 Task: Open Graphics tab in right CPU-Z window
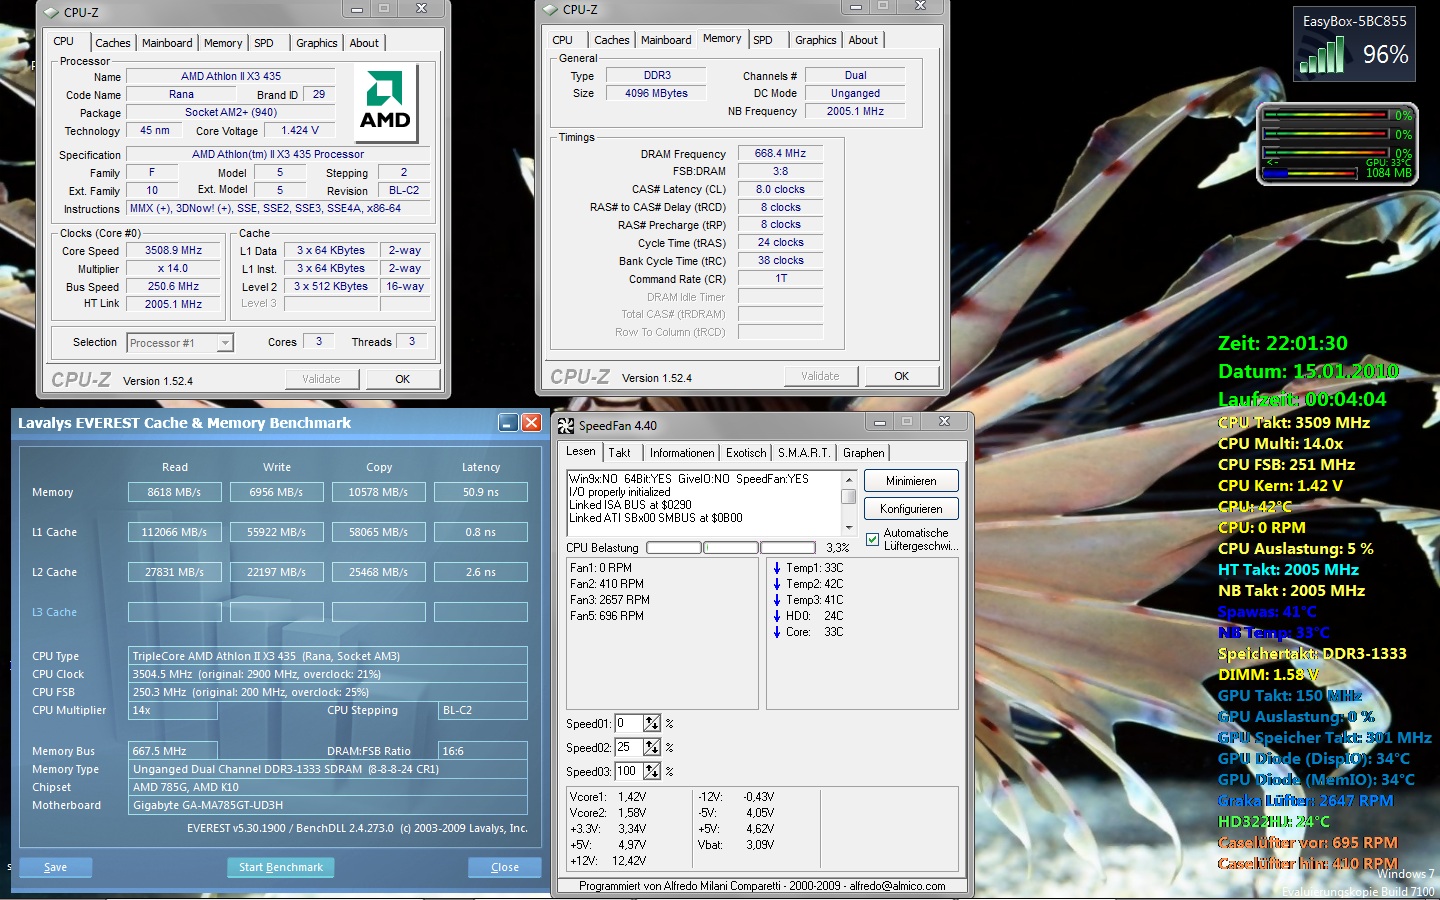816,40
